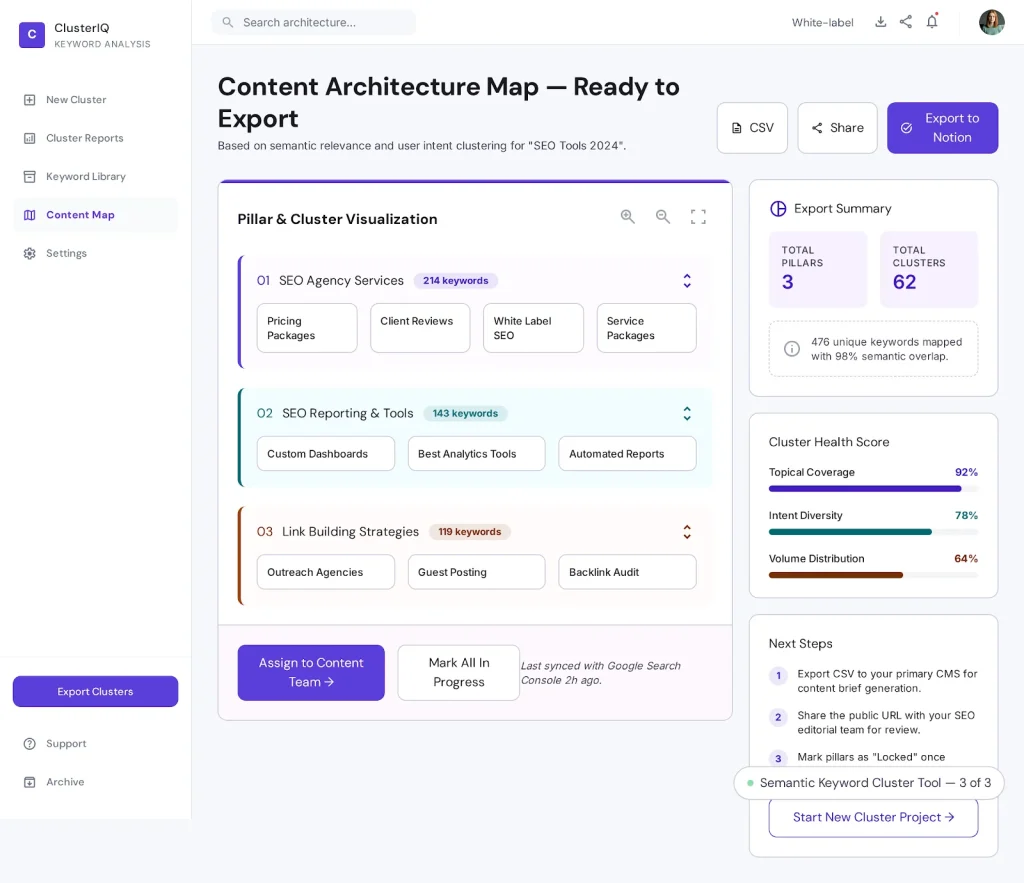This screenshot has height=883, width=1024.
Task: Zoom in on the visualization
Action: [628, 217]
